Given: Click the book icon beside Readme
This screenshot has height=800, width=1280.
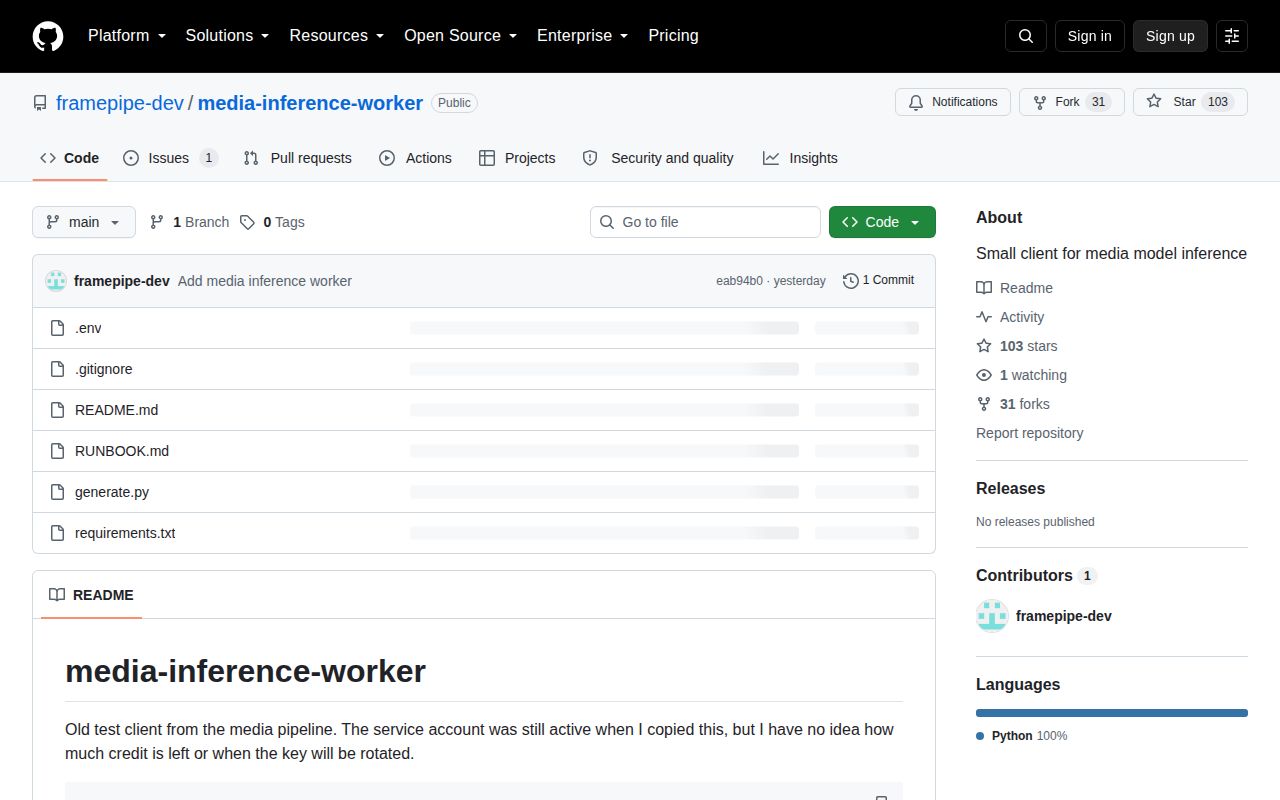Looking at the screenshot, I should tap(984, 288).
